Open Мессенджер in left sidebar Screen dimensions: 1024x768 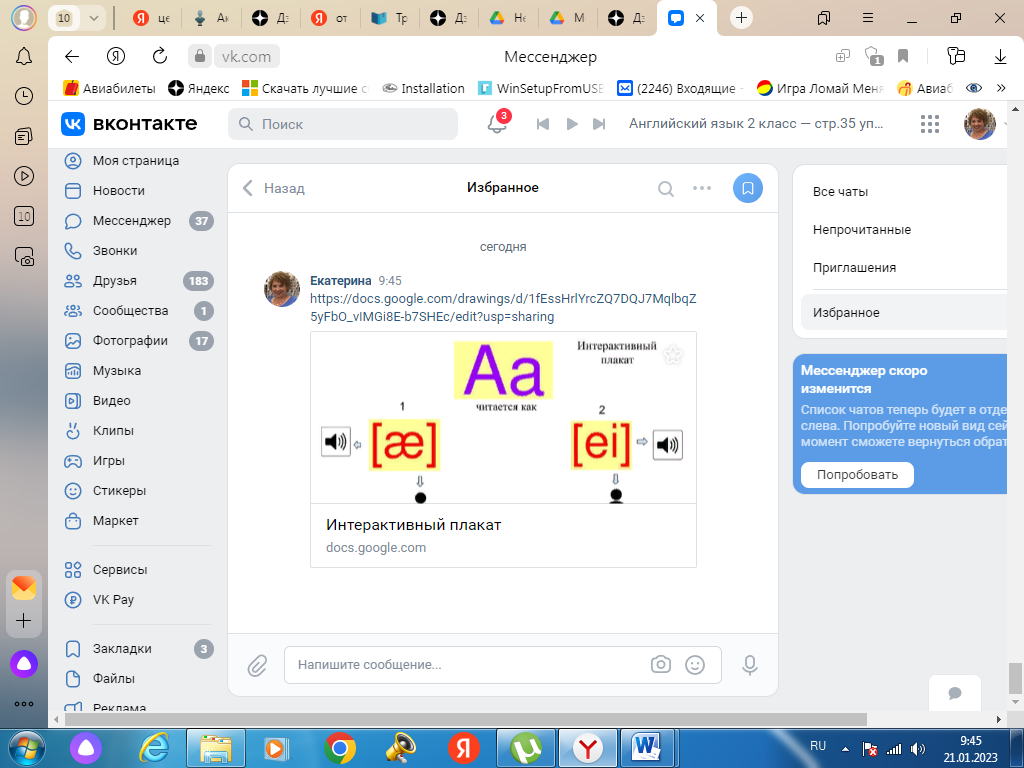[131, 221]
